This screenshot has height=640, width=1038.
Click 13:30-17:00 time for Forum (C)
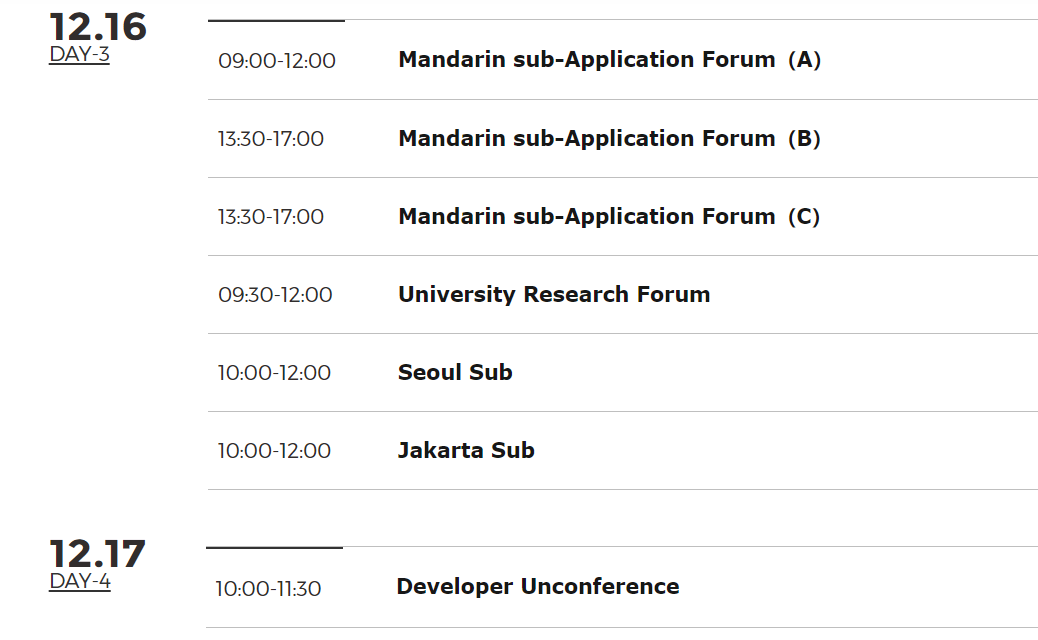pos(271,217)
